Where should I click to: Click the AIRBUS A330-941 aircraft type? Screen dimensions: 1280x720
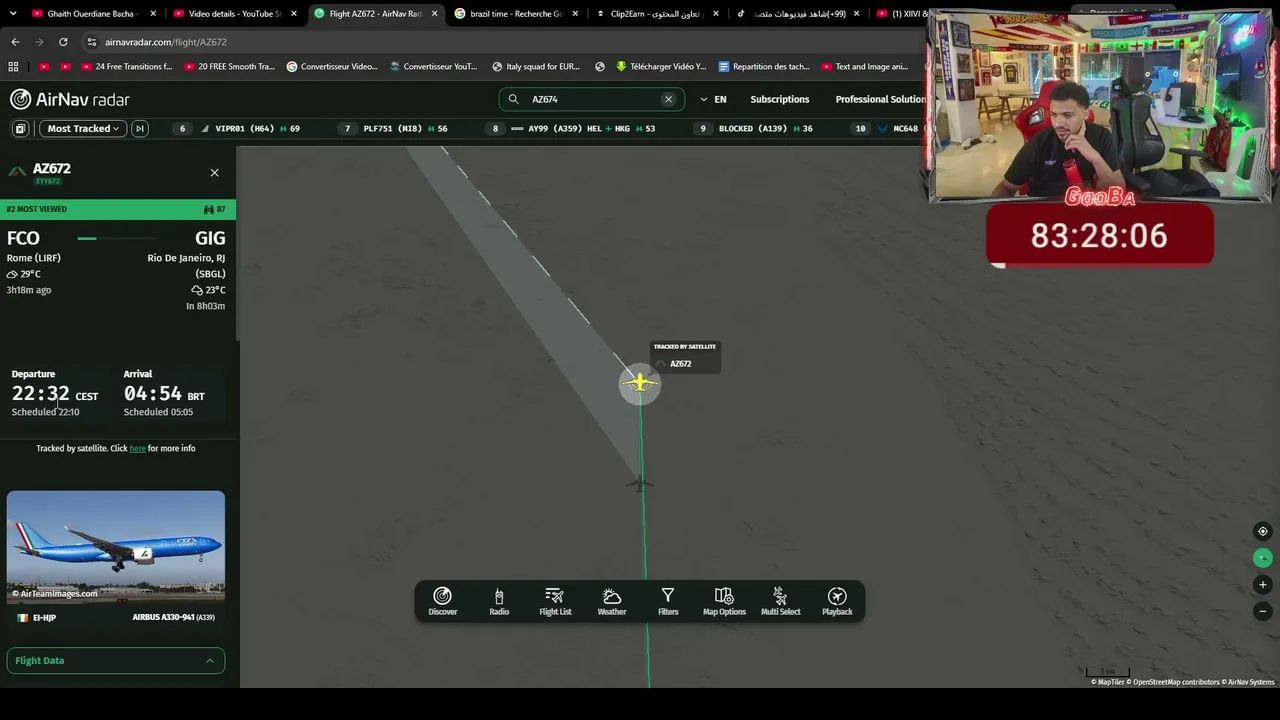point(173,617)
